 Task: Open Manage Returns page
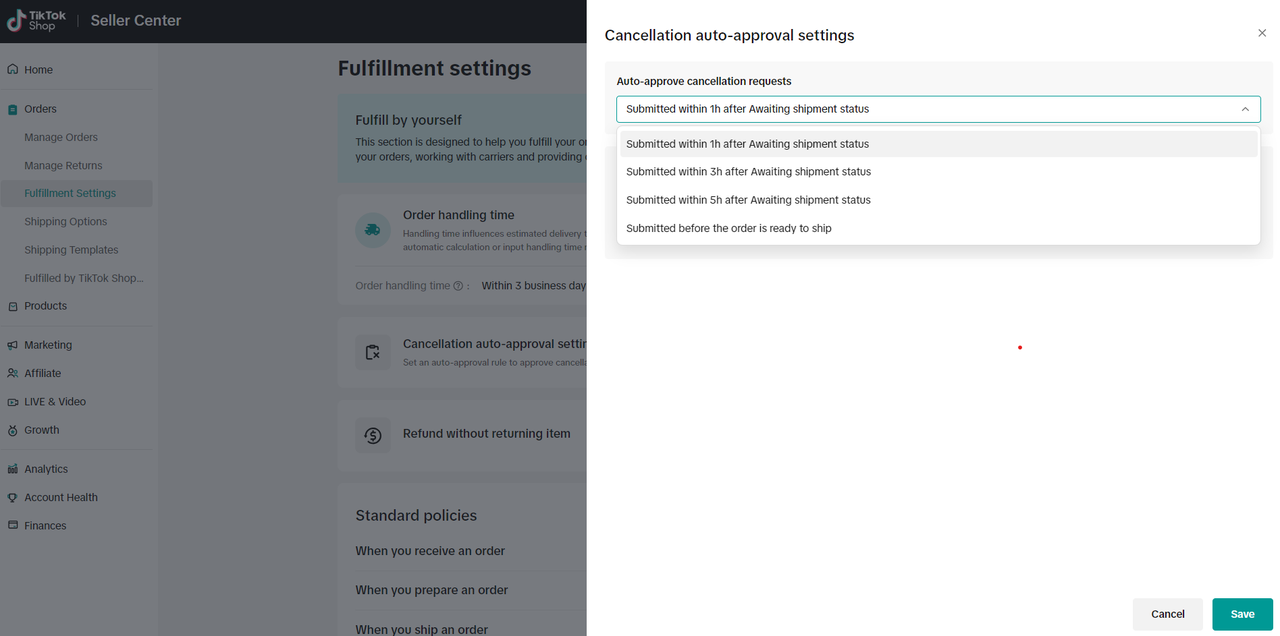coord(63,165)
